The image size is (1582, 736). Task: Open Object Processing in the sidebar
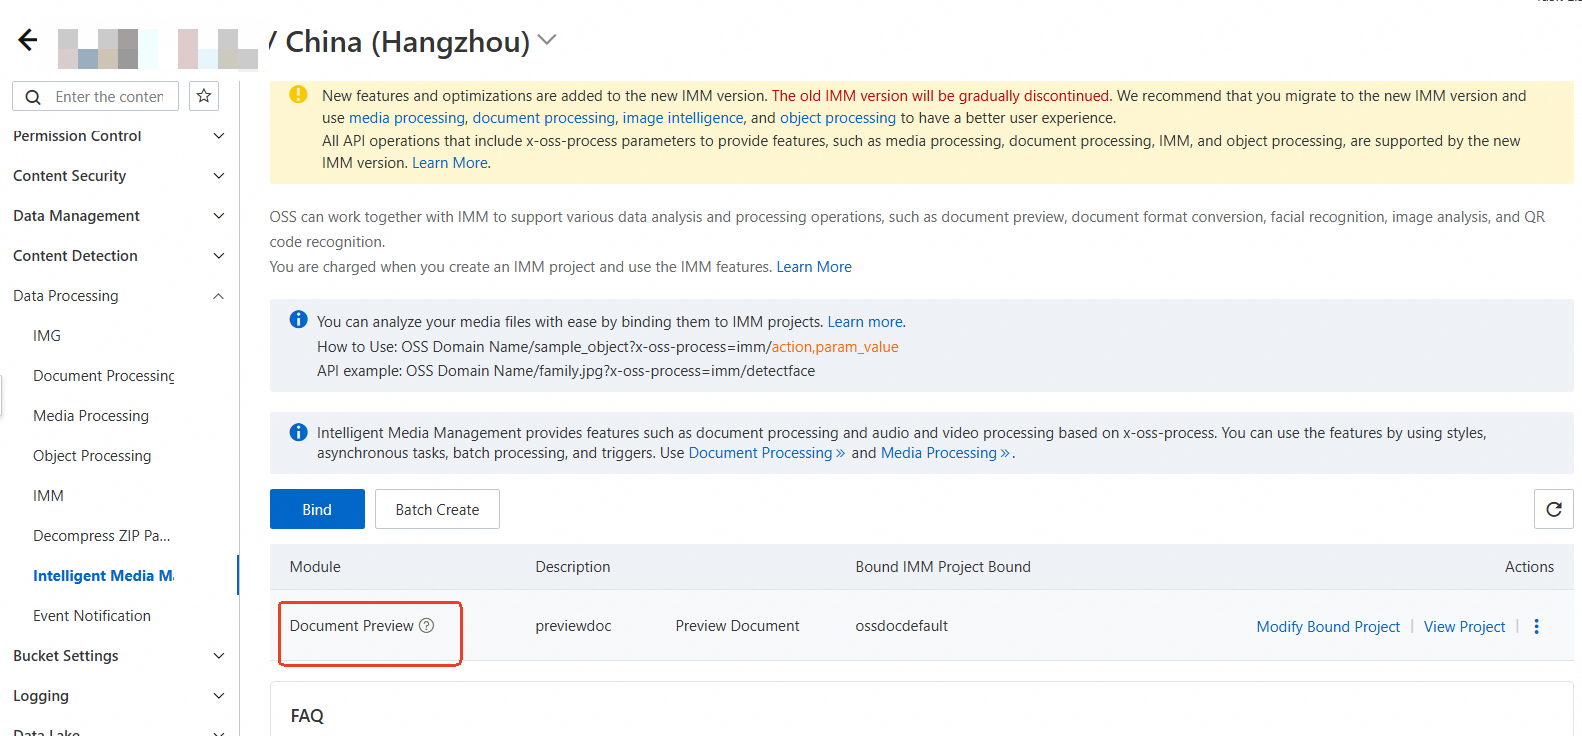tap(92, 456)
